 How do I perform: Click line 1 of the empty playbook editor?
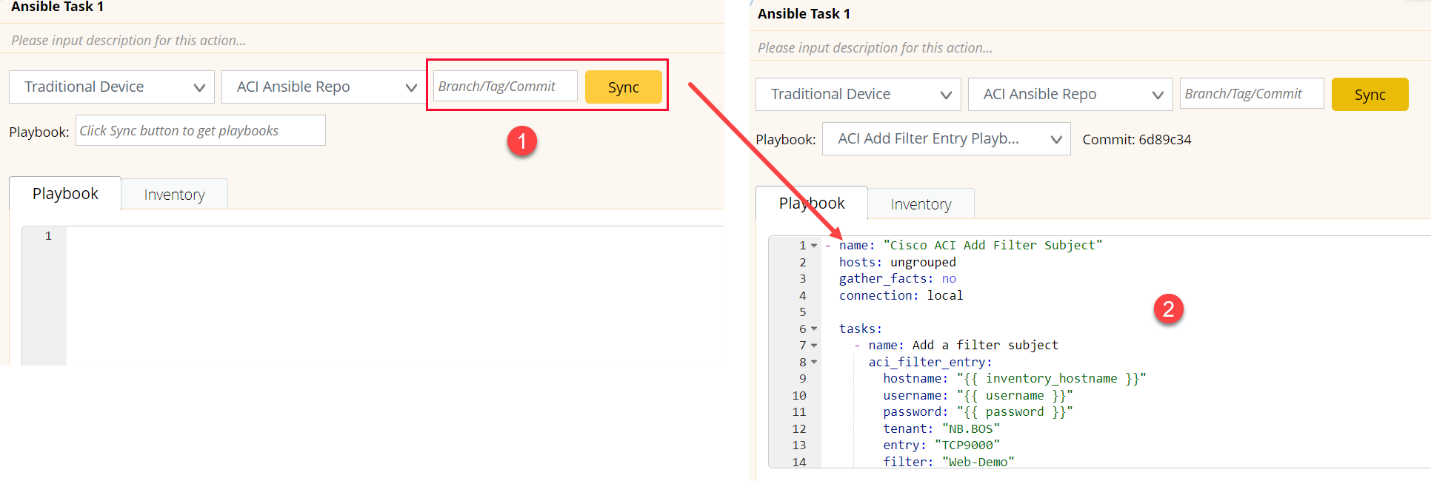390,236
